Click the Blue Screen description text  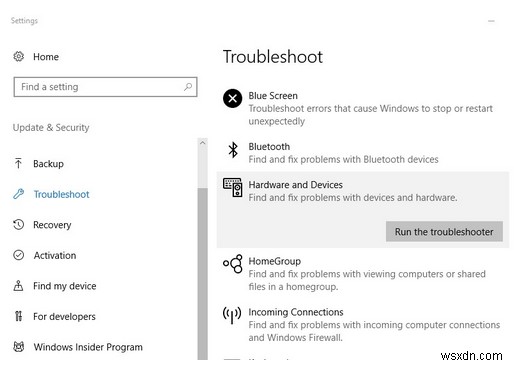click(370, 115)
